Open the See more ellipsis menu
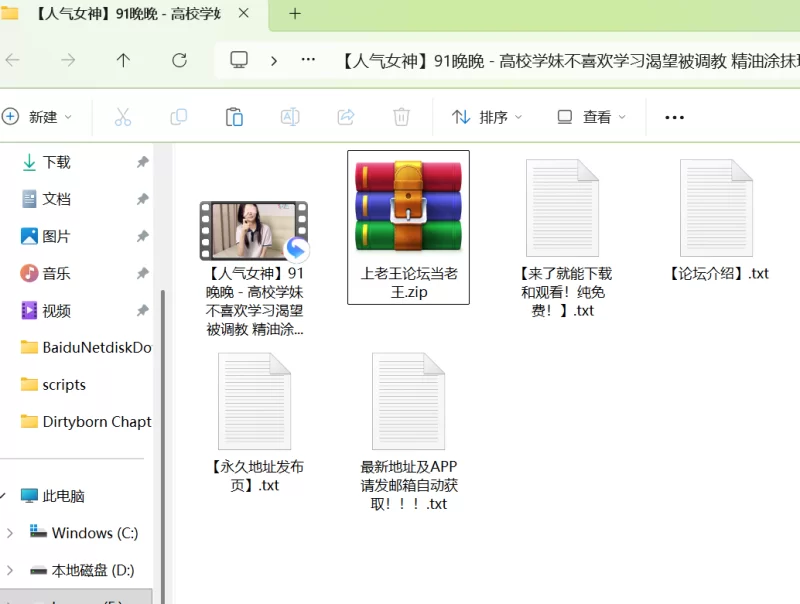Viewport: 800px width, 604px height. [674, 117]
